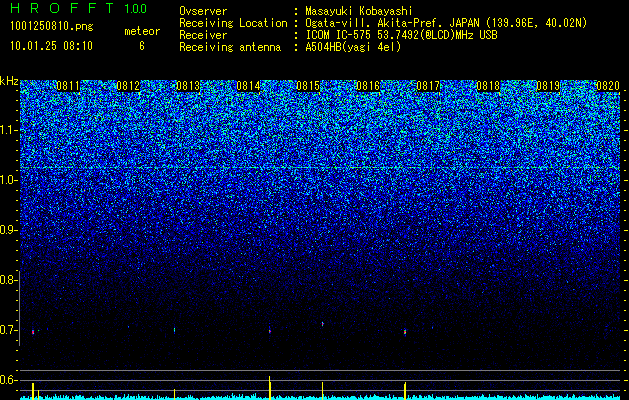Click the meteor echo before the 0811 marker
Image resolution: width=629 pixels, height=400 pixels.
click(x=33, y=332)
